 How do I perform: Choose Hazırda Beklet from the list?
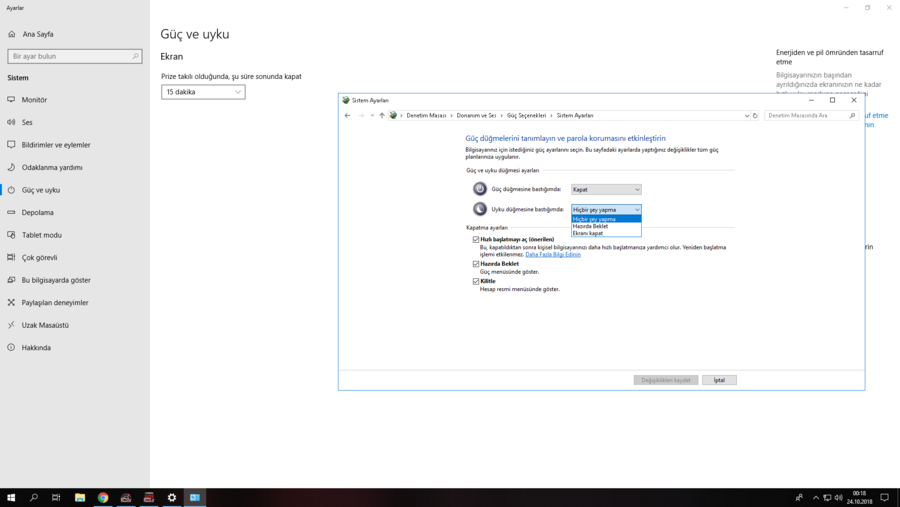click(x=606, y=226)
